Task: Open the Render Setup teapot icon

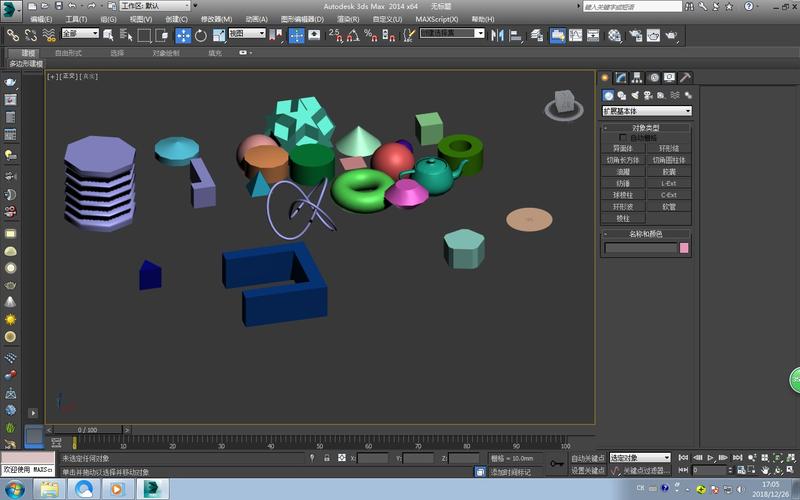Action: (x=636, y=35)
